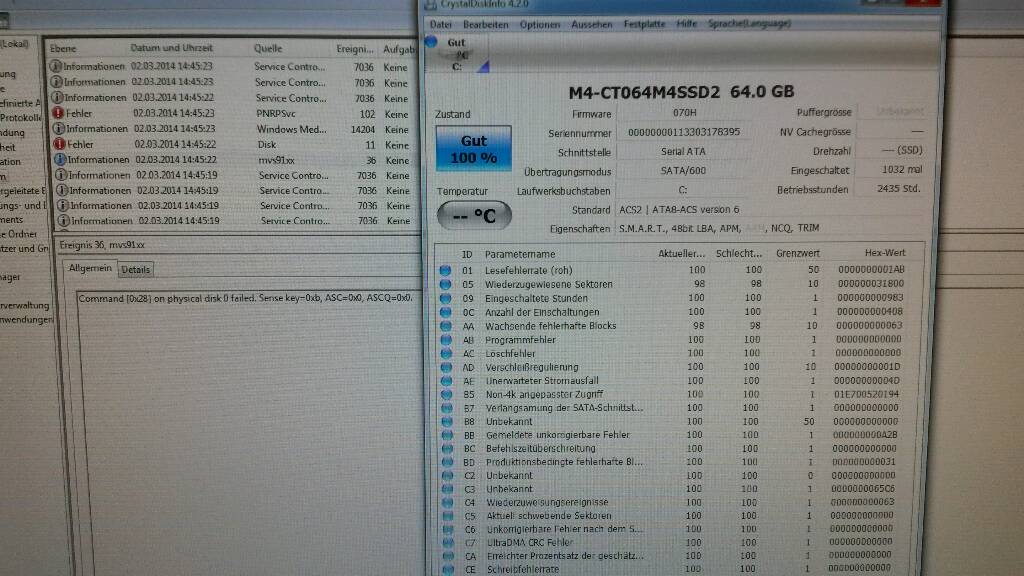The width and height of the screenshot is (1024, 576).
Task: Click the M4-CT064M4SSD2 64.0 GB drive title
Action: (x=681, y=92)
